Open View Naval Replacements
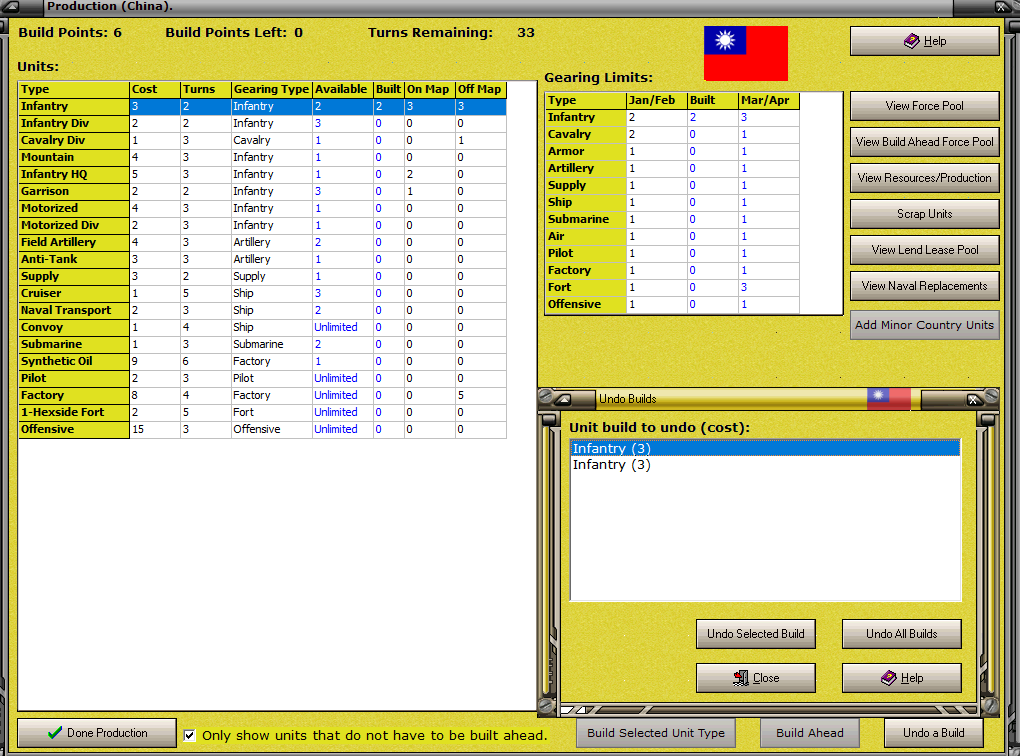Image resolution: width=1020 pixels, height=756 pixels. (924, 286)
